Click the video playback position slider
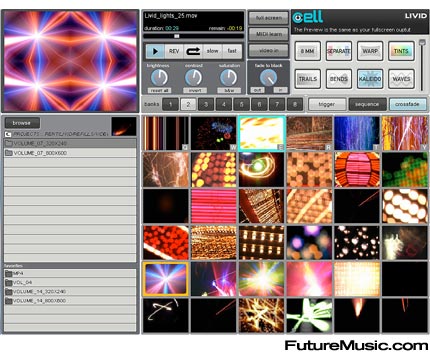This screenshot has width=430, height=360. pos(193,36)
